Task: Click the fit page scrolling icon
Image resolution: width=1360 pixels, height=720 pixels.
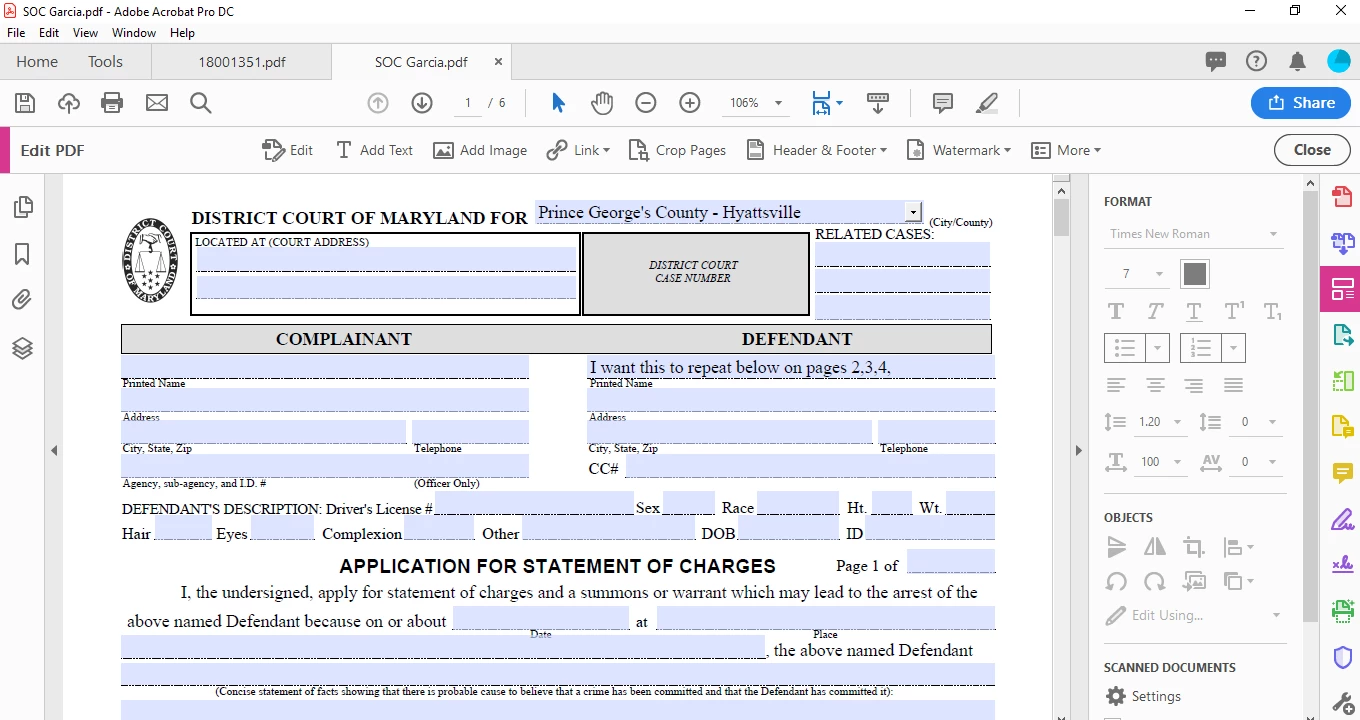Action: tap(821, 103)
